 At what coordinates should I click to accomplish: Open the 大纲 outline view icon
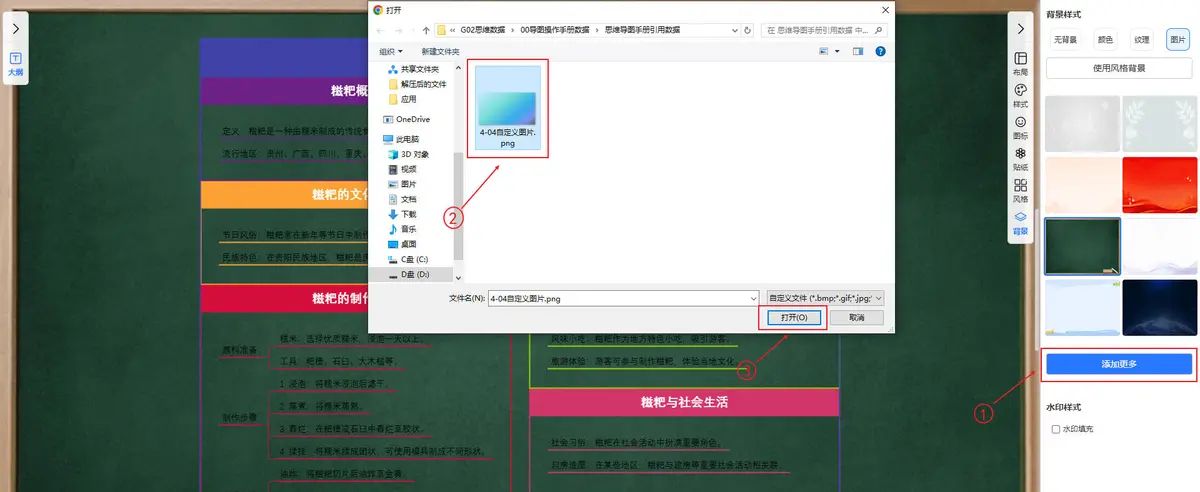click(x=15, y=64)
